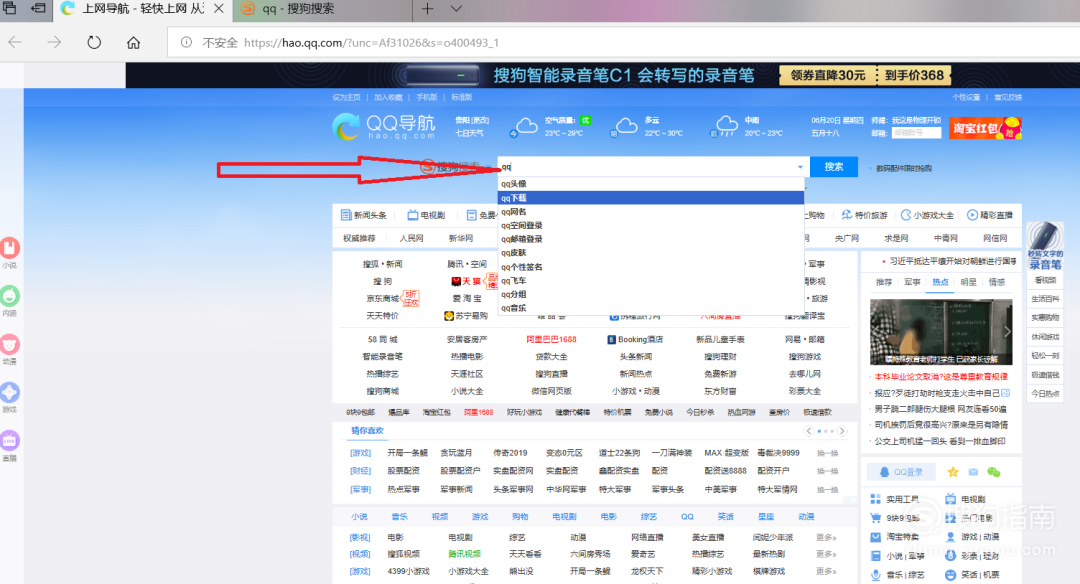The image size is (1080, 584).
Task: Switch to the 'qq - 搜狗搜索' tab
Action: click(322, 9)
